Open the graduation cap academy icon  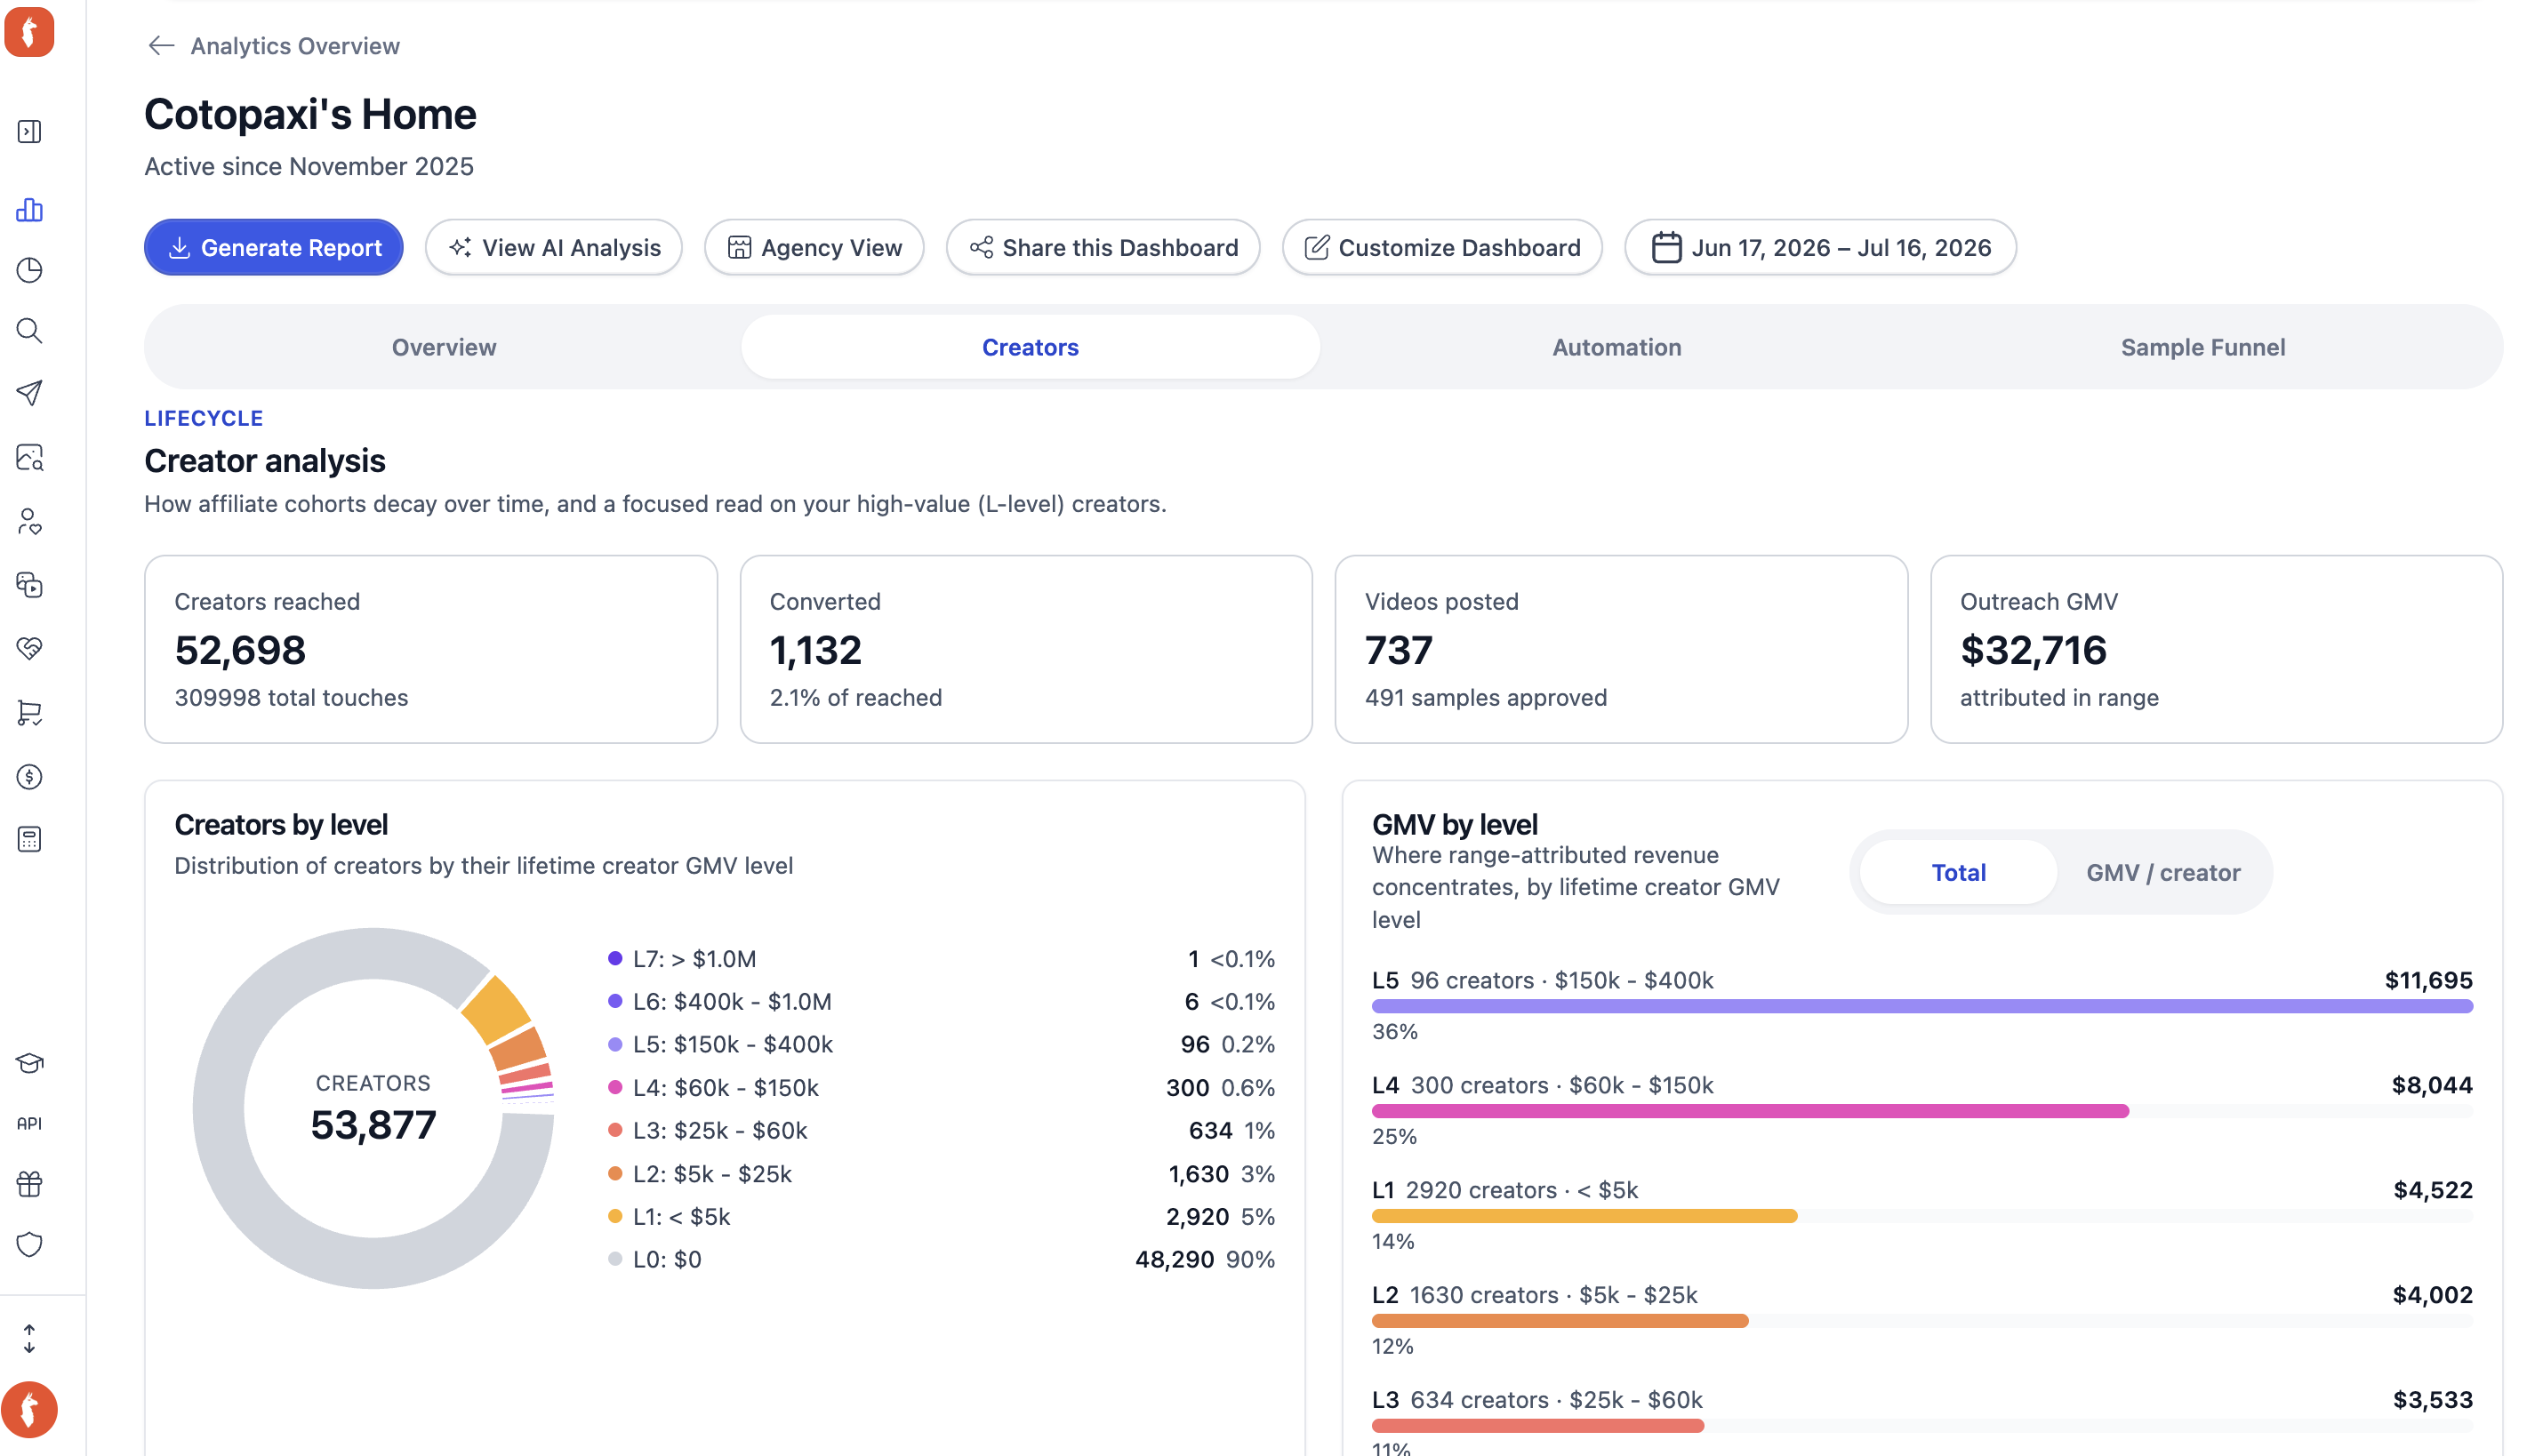pos(29,1062)
